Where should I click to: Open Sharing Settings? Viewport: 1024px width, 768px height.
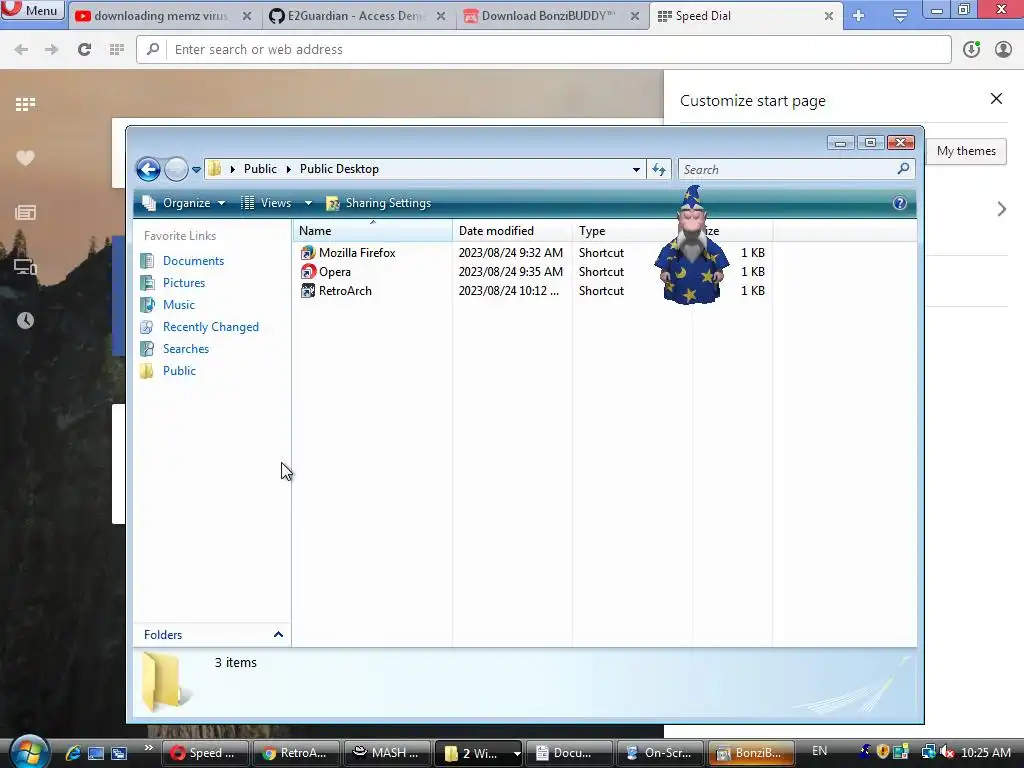point(379,203)
